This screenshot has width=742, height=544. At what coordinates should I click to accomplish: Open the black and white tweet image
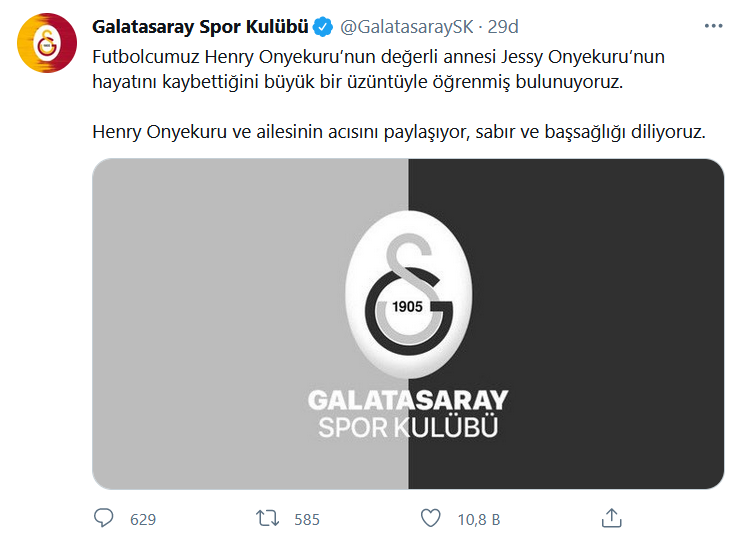(x=408, y=324)
